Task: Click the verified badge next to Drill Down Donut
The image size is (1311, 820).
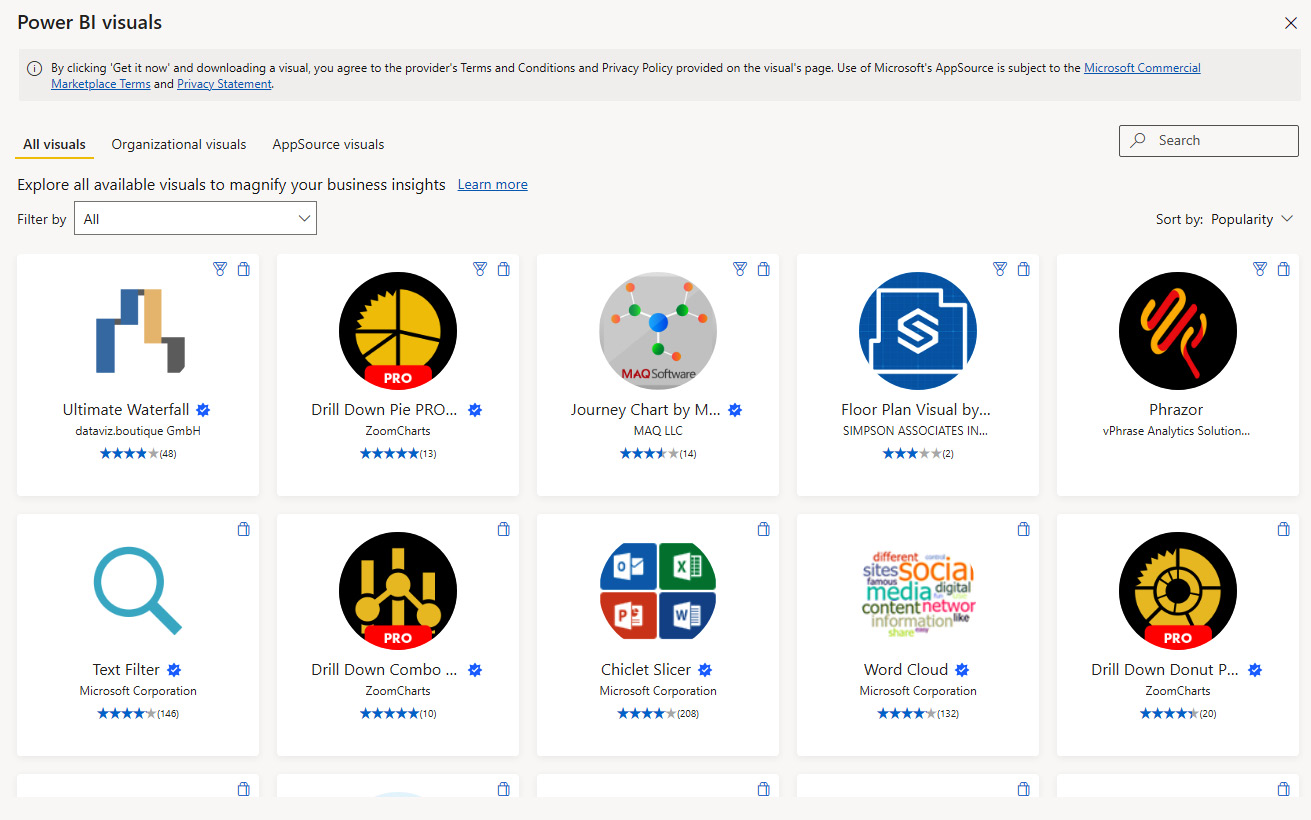Action: 1255,670
